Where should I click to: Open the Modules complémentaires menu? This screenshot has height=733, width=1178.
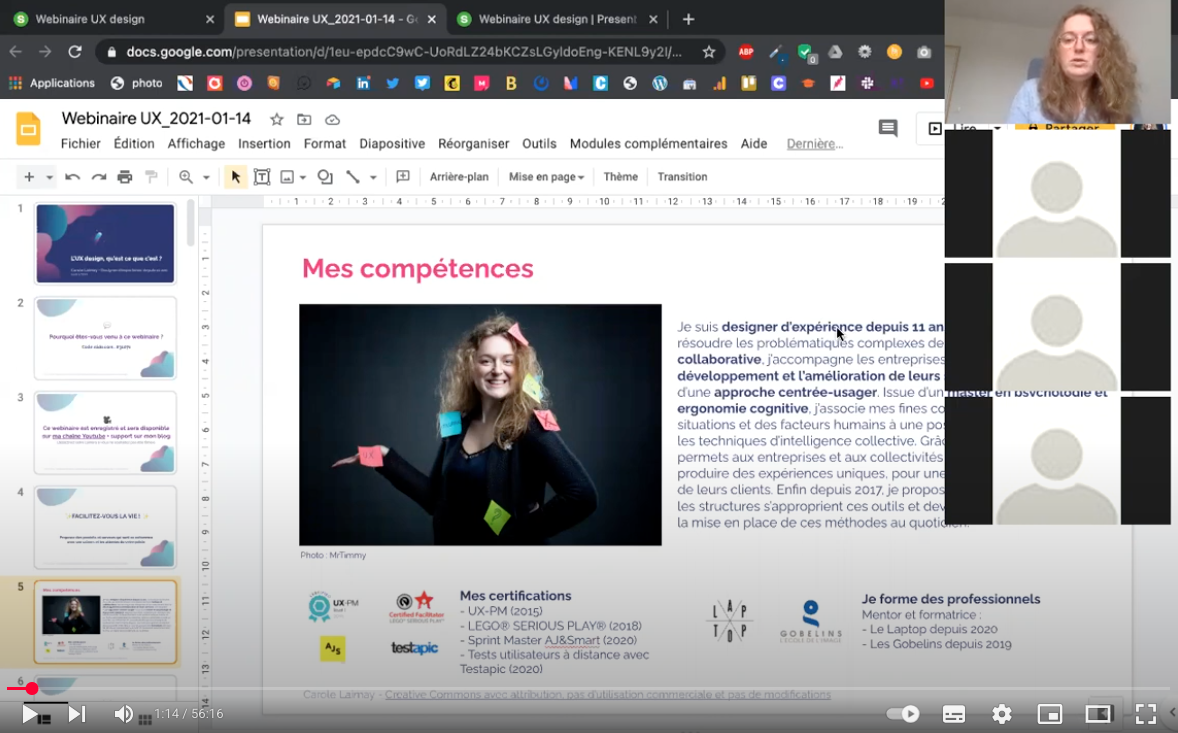coord(648,143)
